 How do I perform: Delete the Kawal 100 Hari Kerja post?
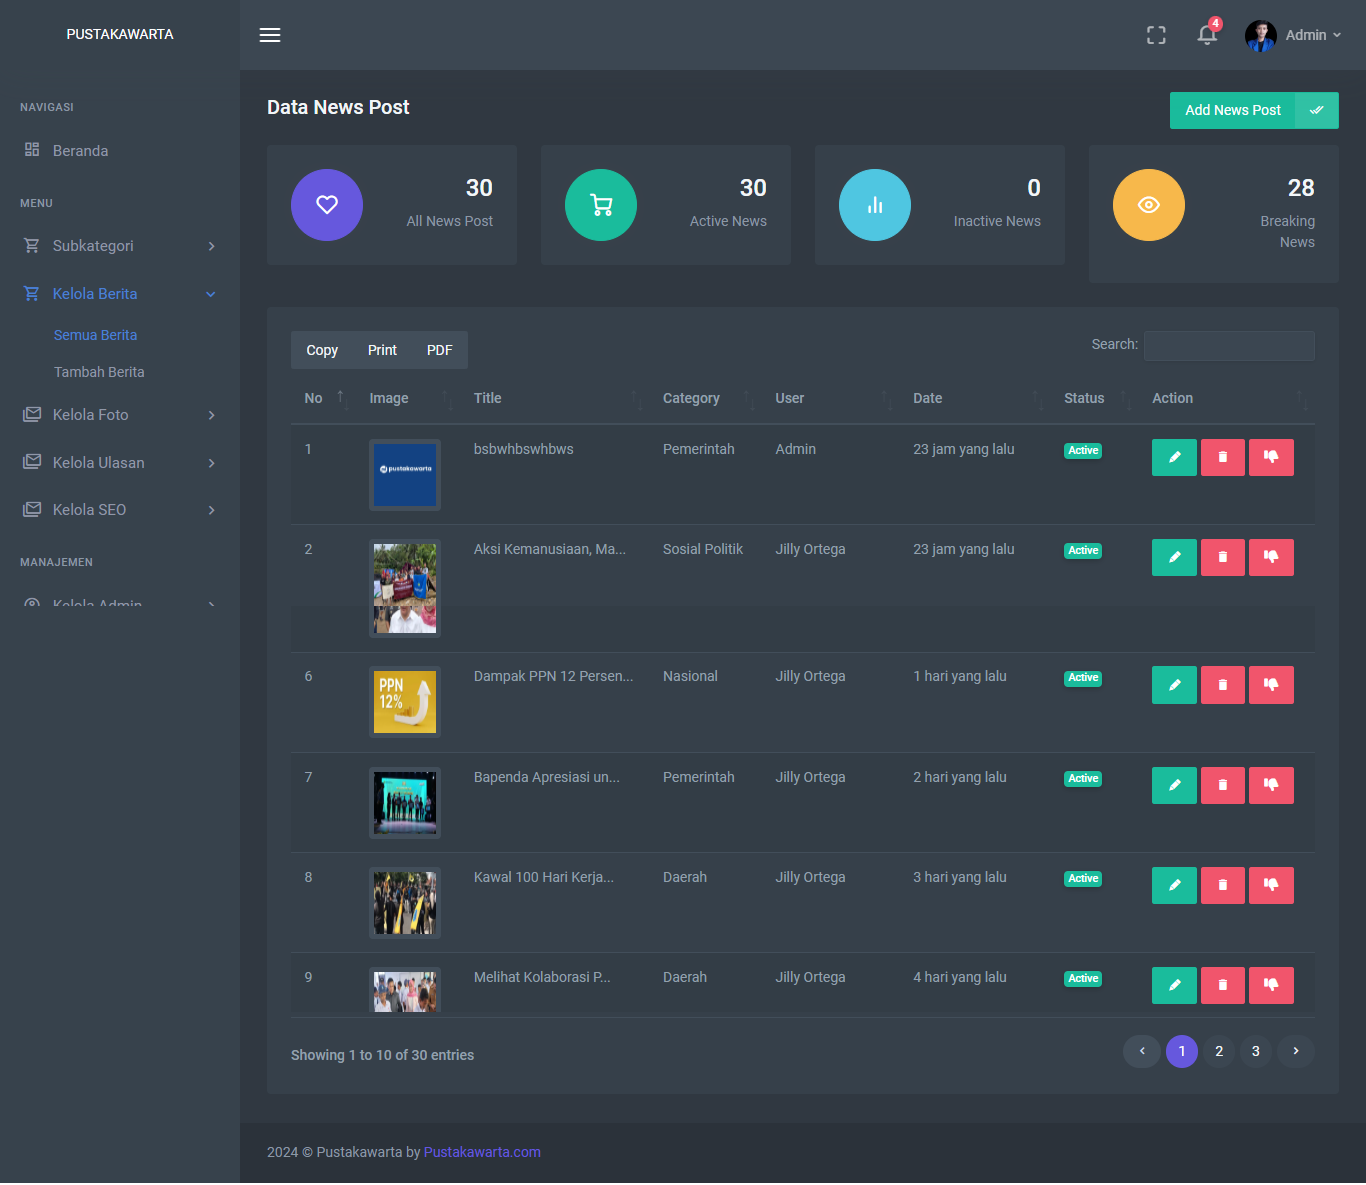point(1222,885)
